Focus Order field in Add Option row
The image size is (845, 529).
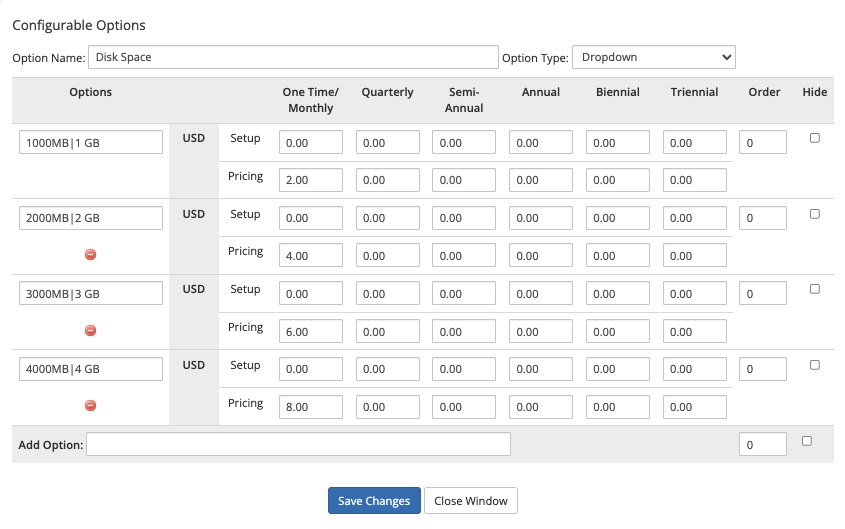[763, 444]
